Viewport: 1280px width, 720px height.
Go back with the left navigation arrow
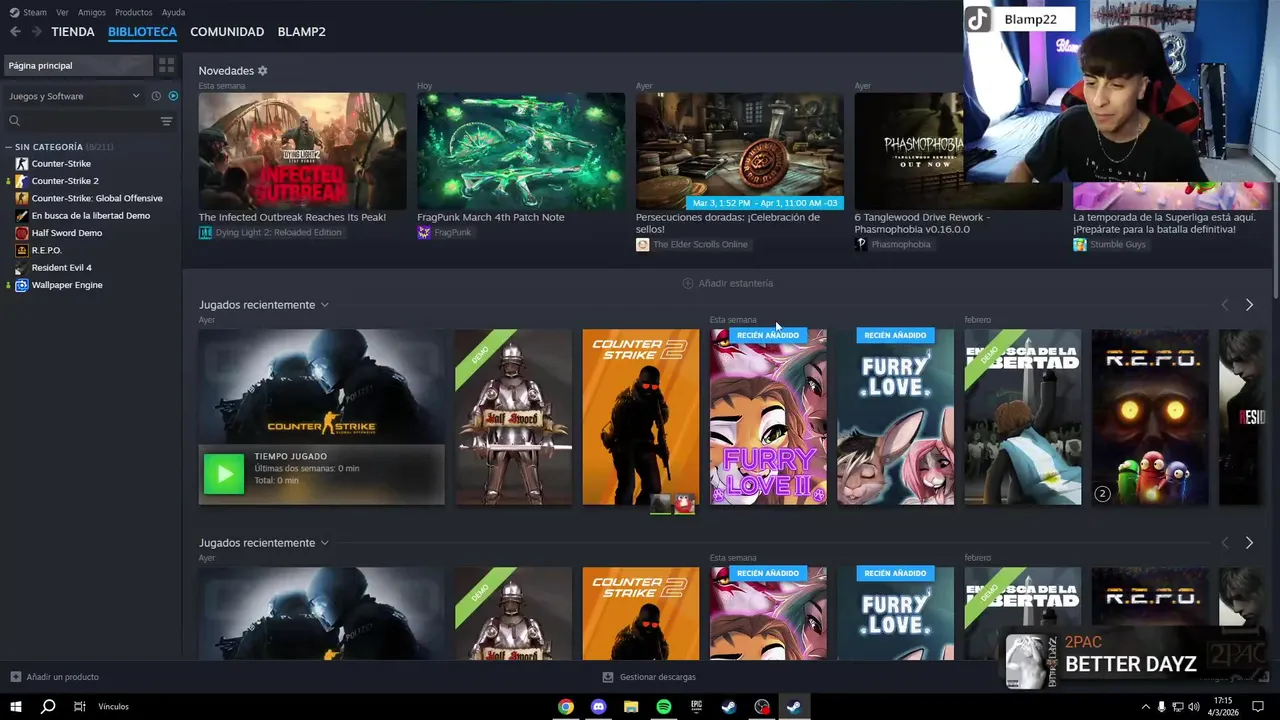pos(15,32)
